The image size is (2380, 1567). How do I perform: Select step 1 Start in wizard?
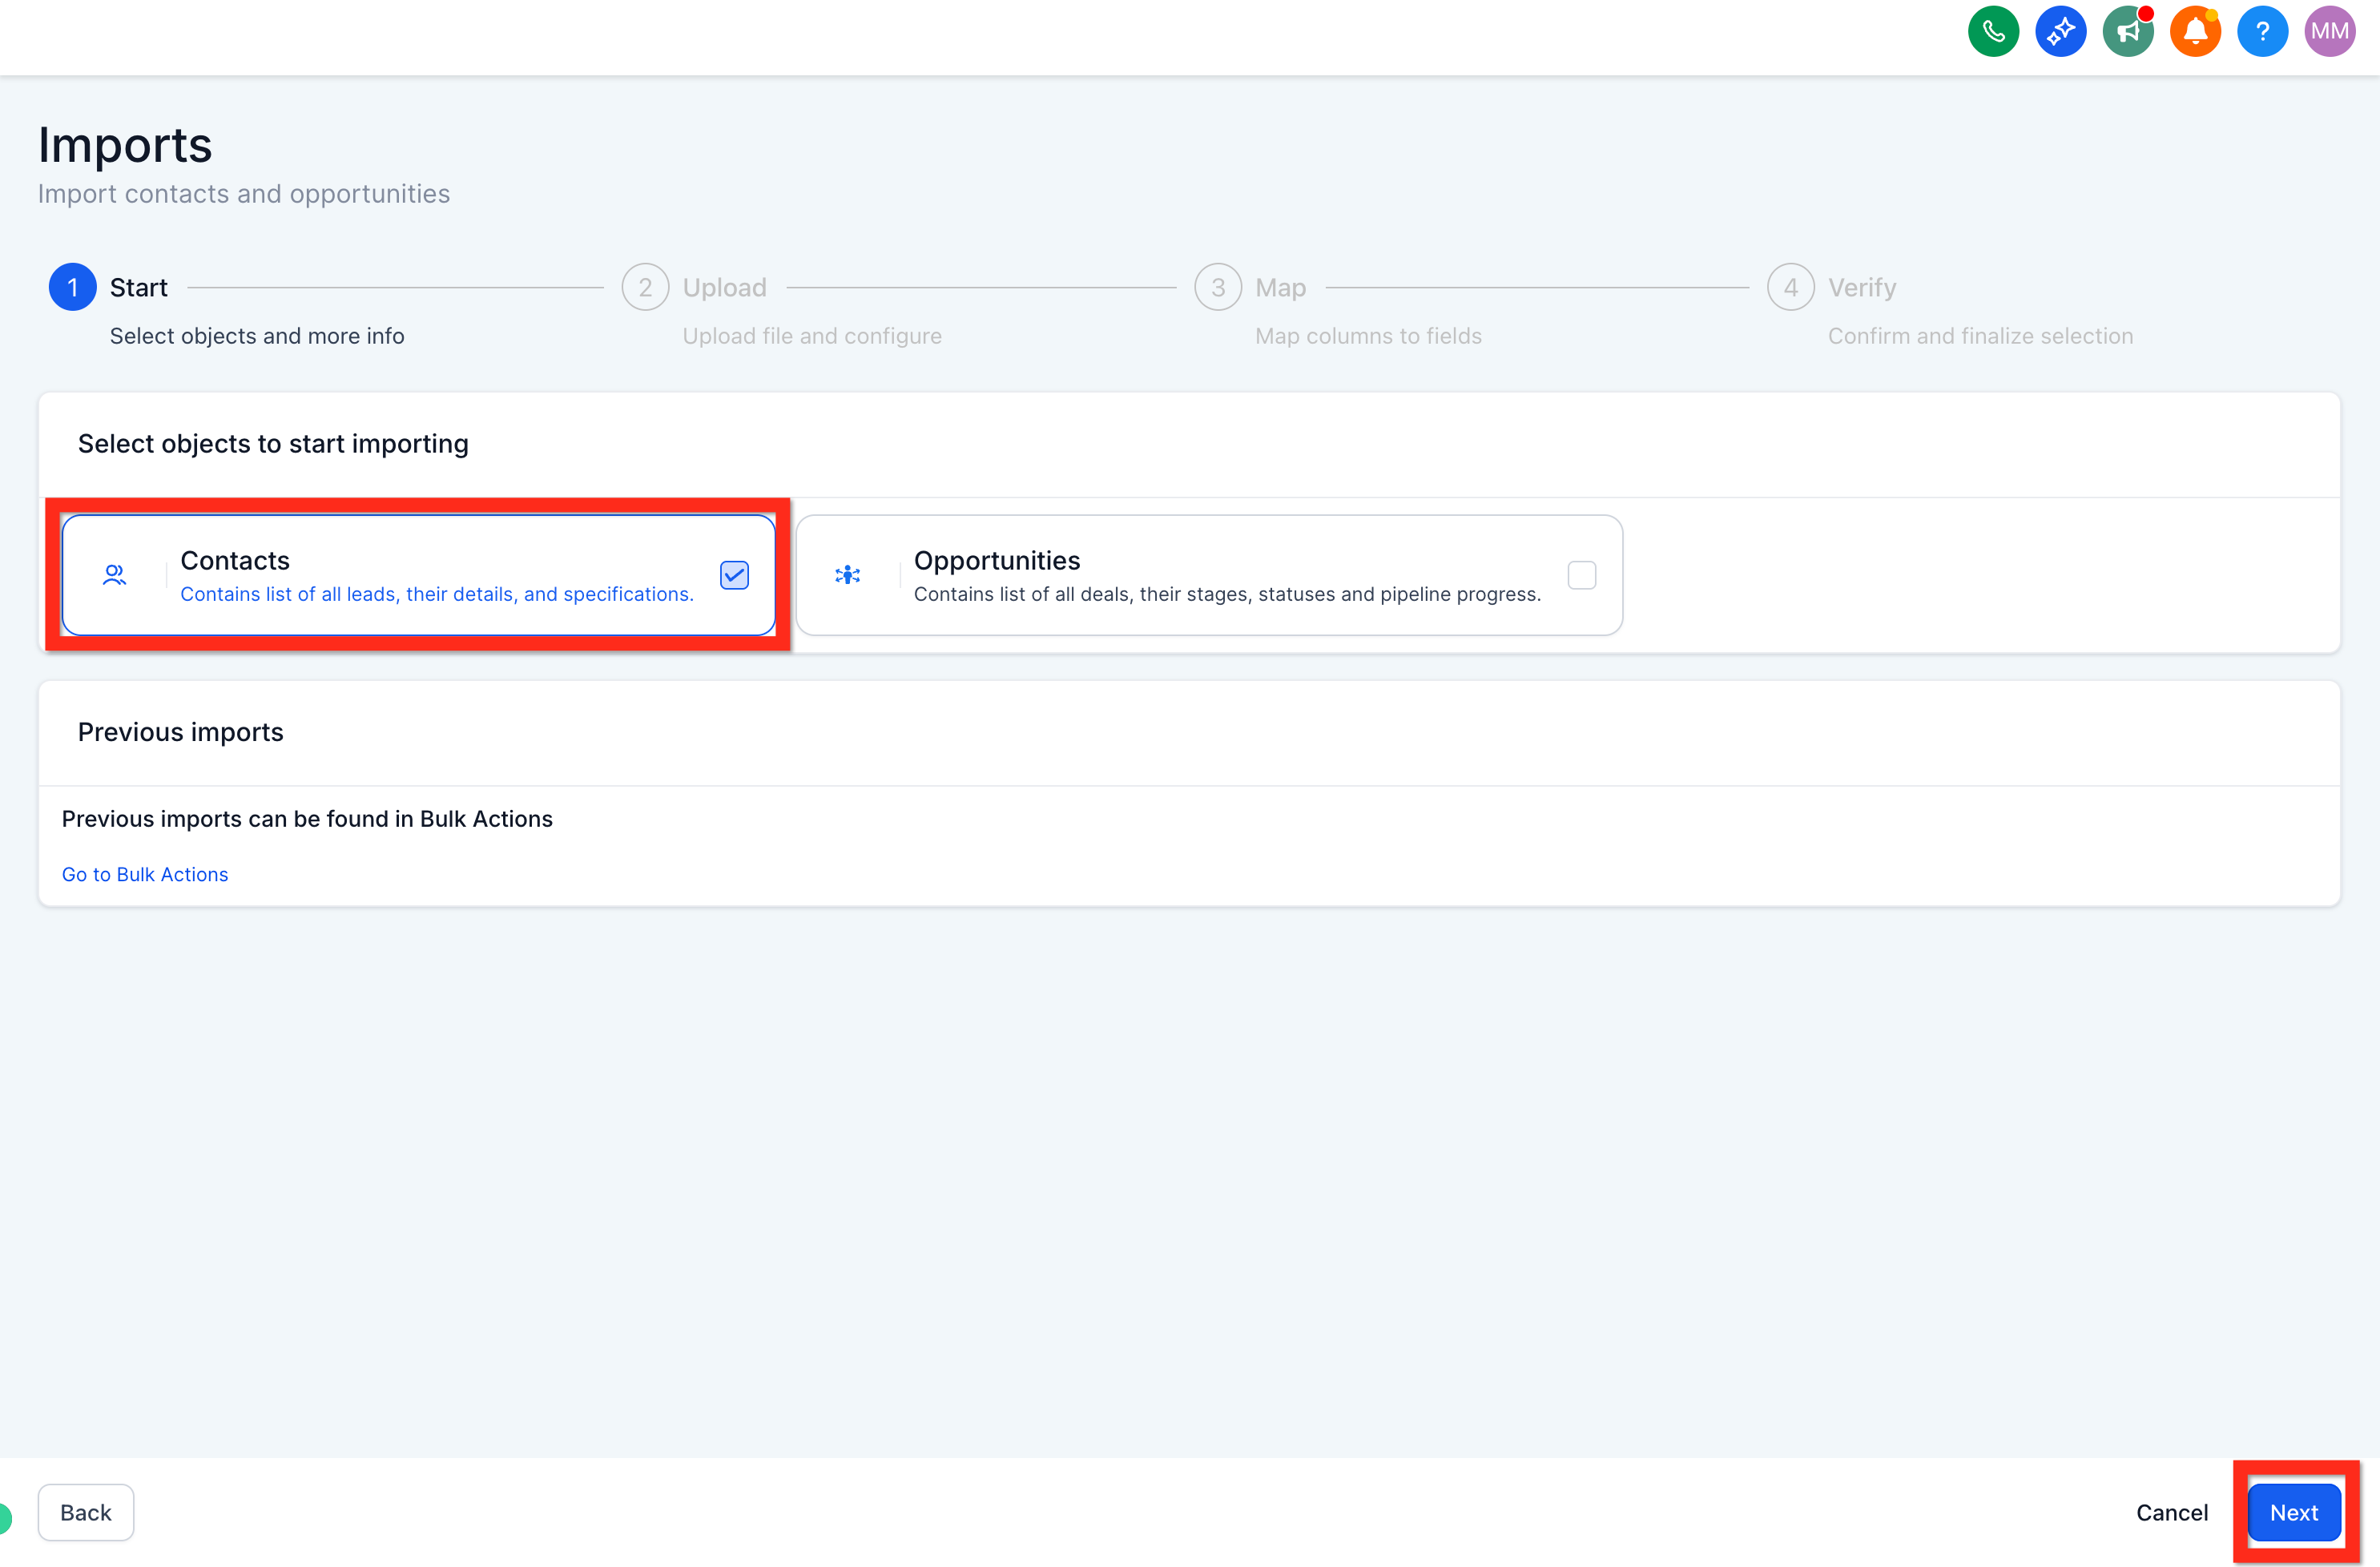click(x=72, y=288)
